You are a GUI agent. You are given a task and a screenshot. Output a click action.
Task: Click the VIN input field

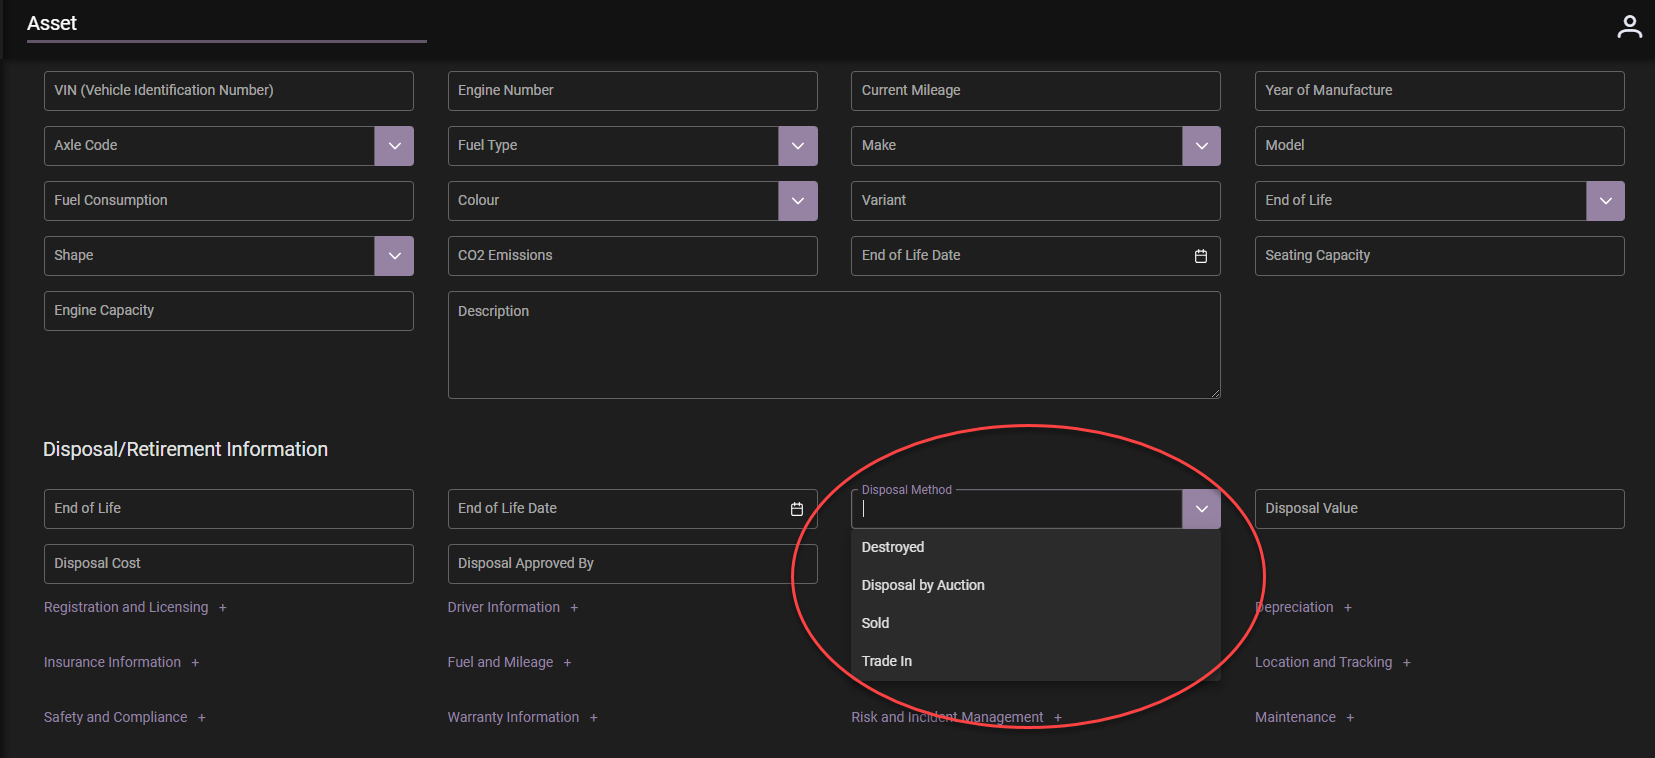(228, 91)
